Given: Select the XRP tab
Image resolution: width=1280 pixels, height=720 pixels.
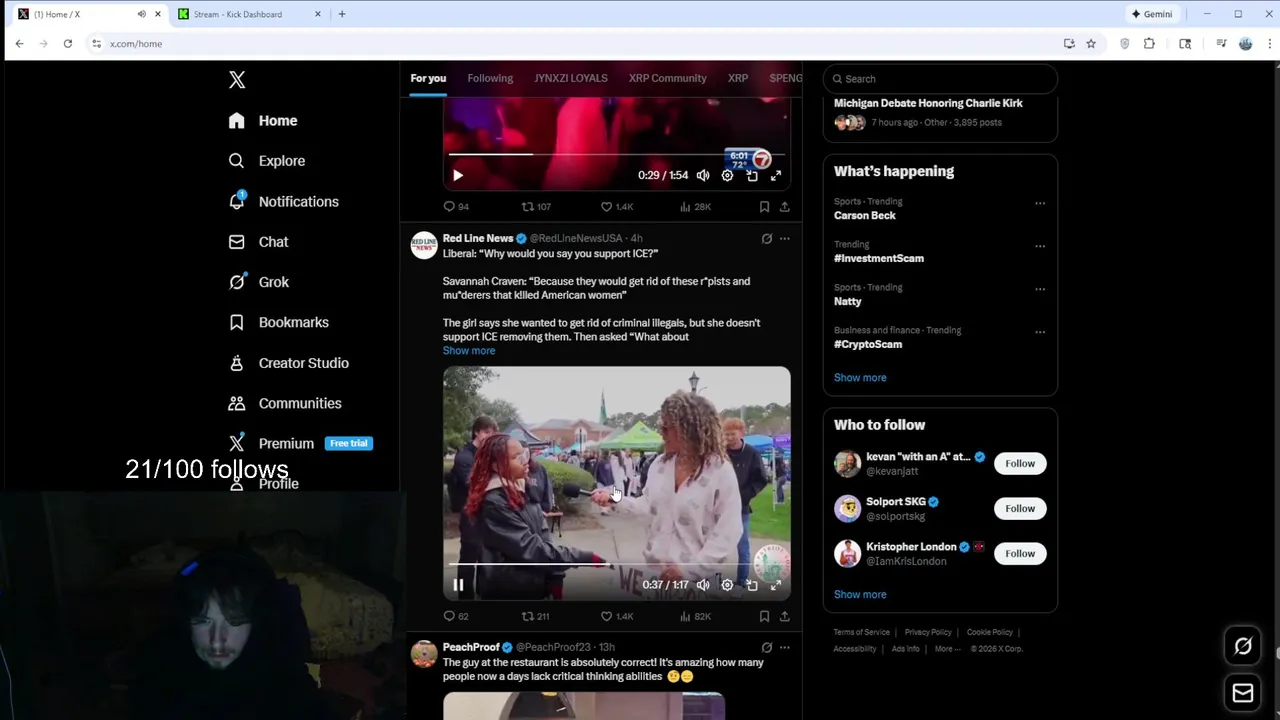Looking at the screenshot, I should (738, 78).
